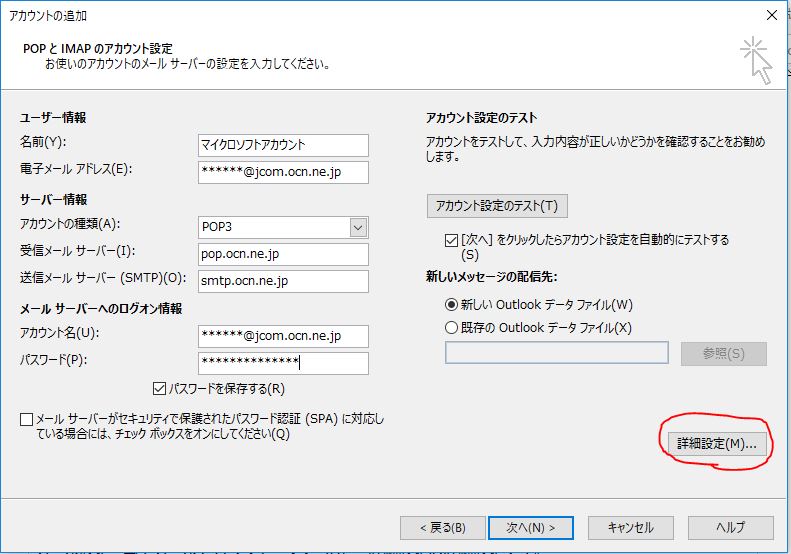Open 詳細設定(M)... advanced settings

point(717,444)
